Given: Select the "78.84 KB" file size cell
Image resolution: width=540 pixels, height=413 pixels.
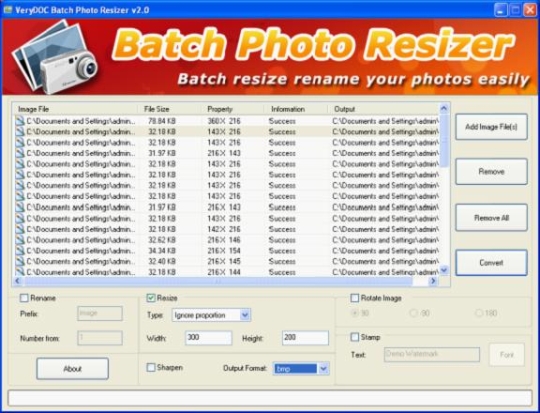Looking at the screenshot, I should 162,121.
